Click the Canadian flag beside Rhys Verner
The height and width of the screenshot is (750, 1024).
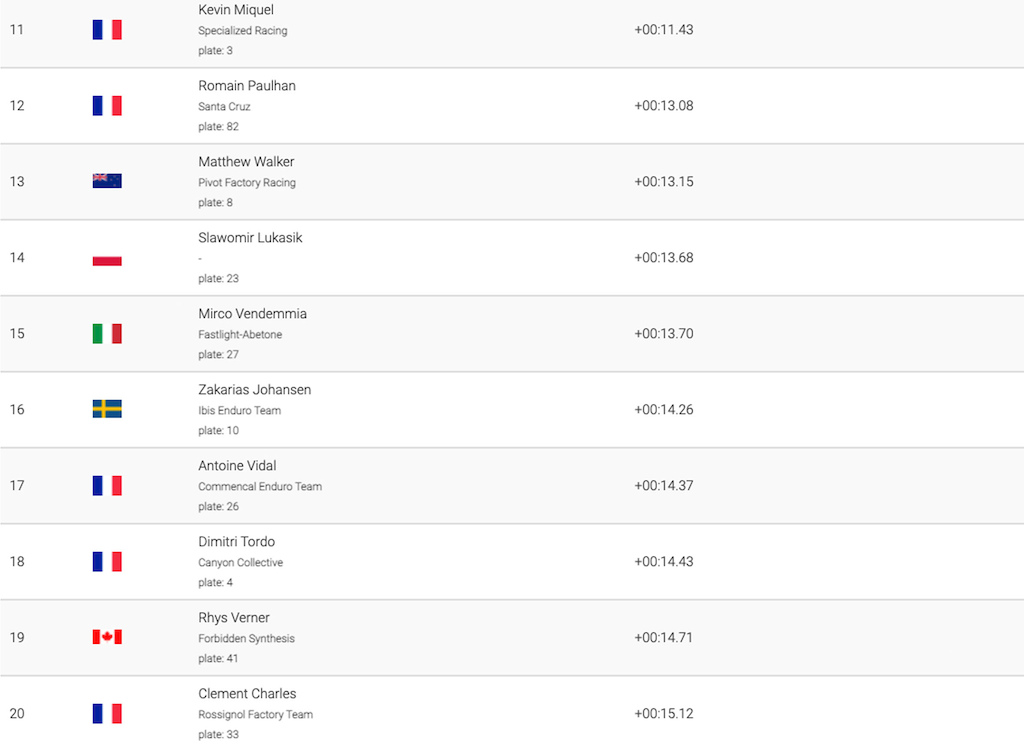pos(107,637)
